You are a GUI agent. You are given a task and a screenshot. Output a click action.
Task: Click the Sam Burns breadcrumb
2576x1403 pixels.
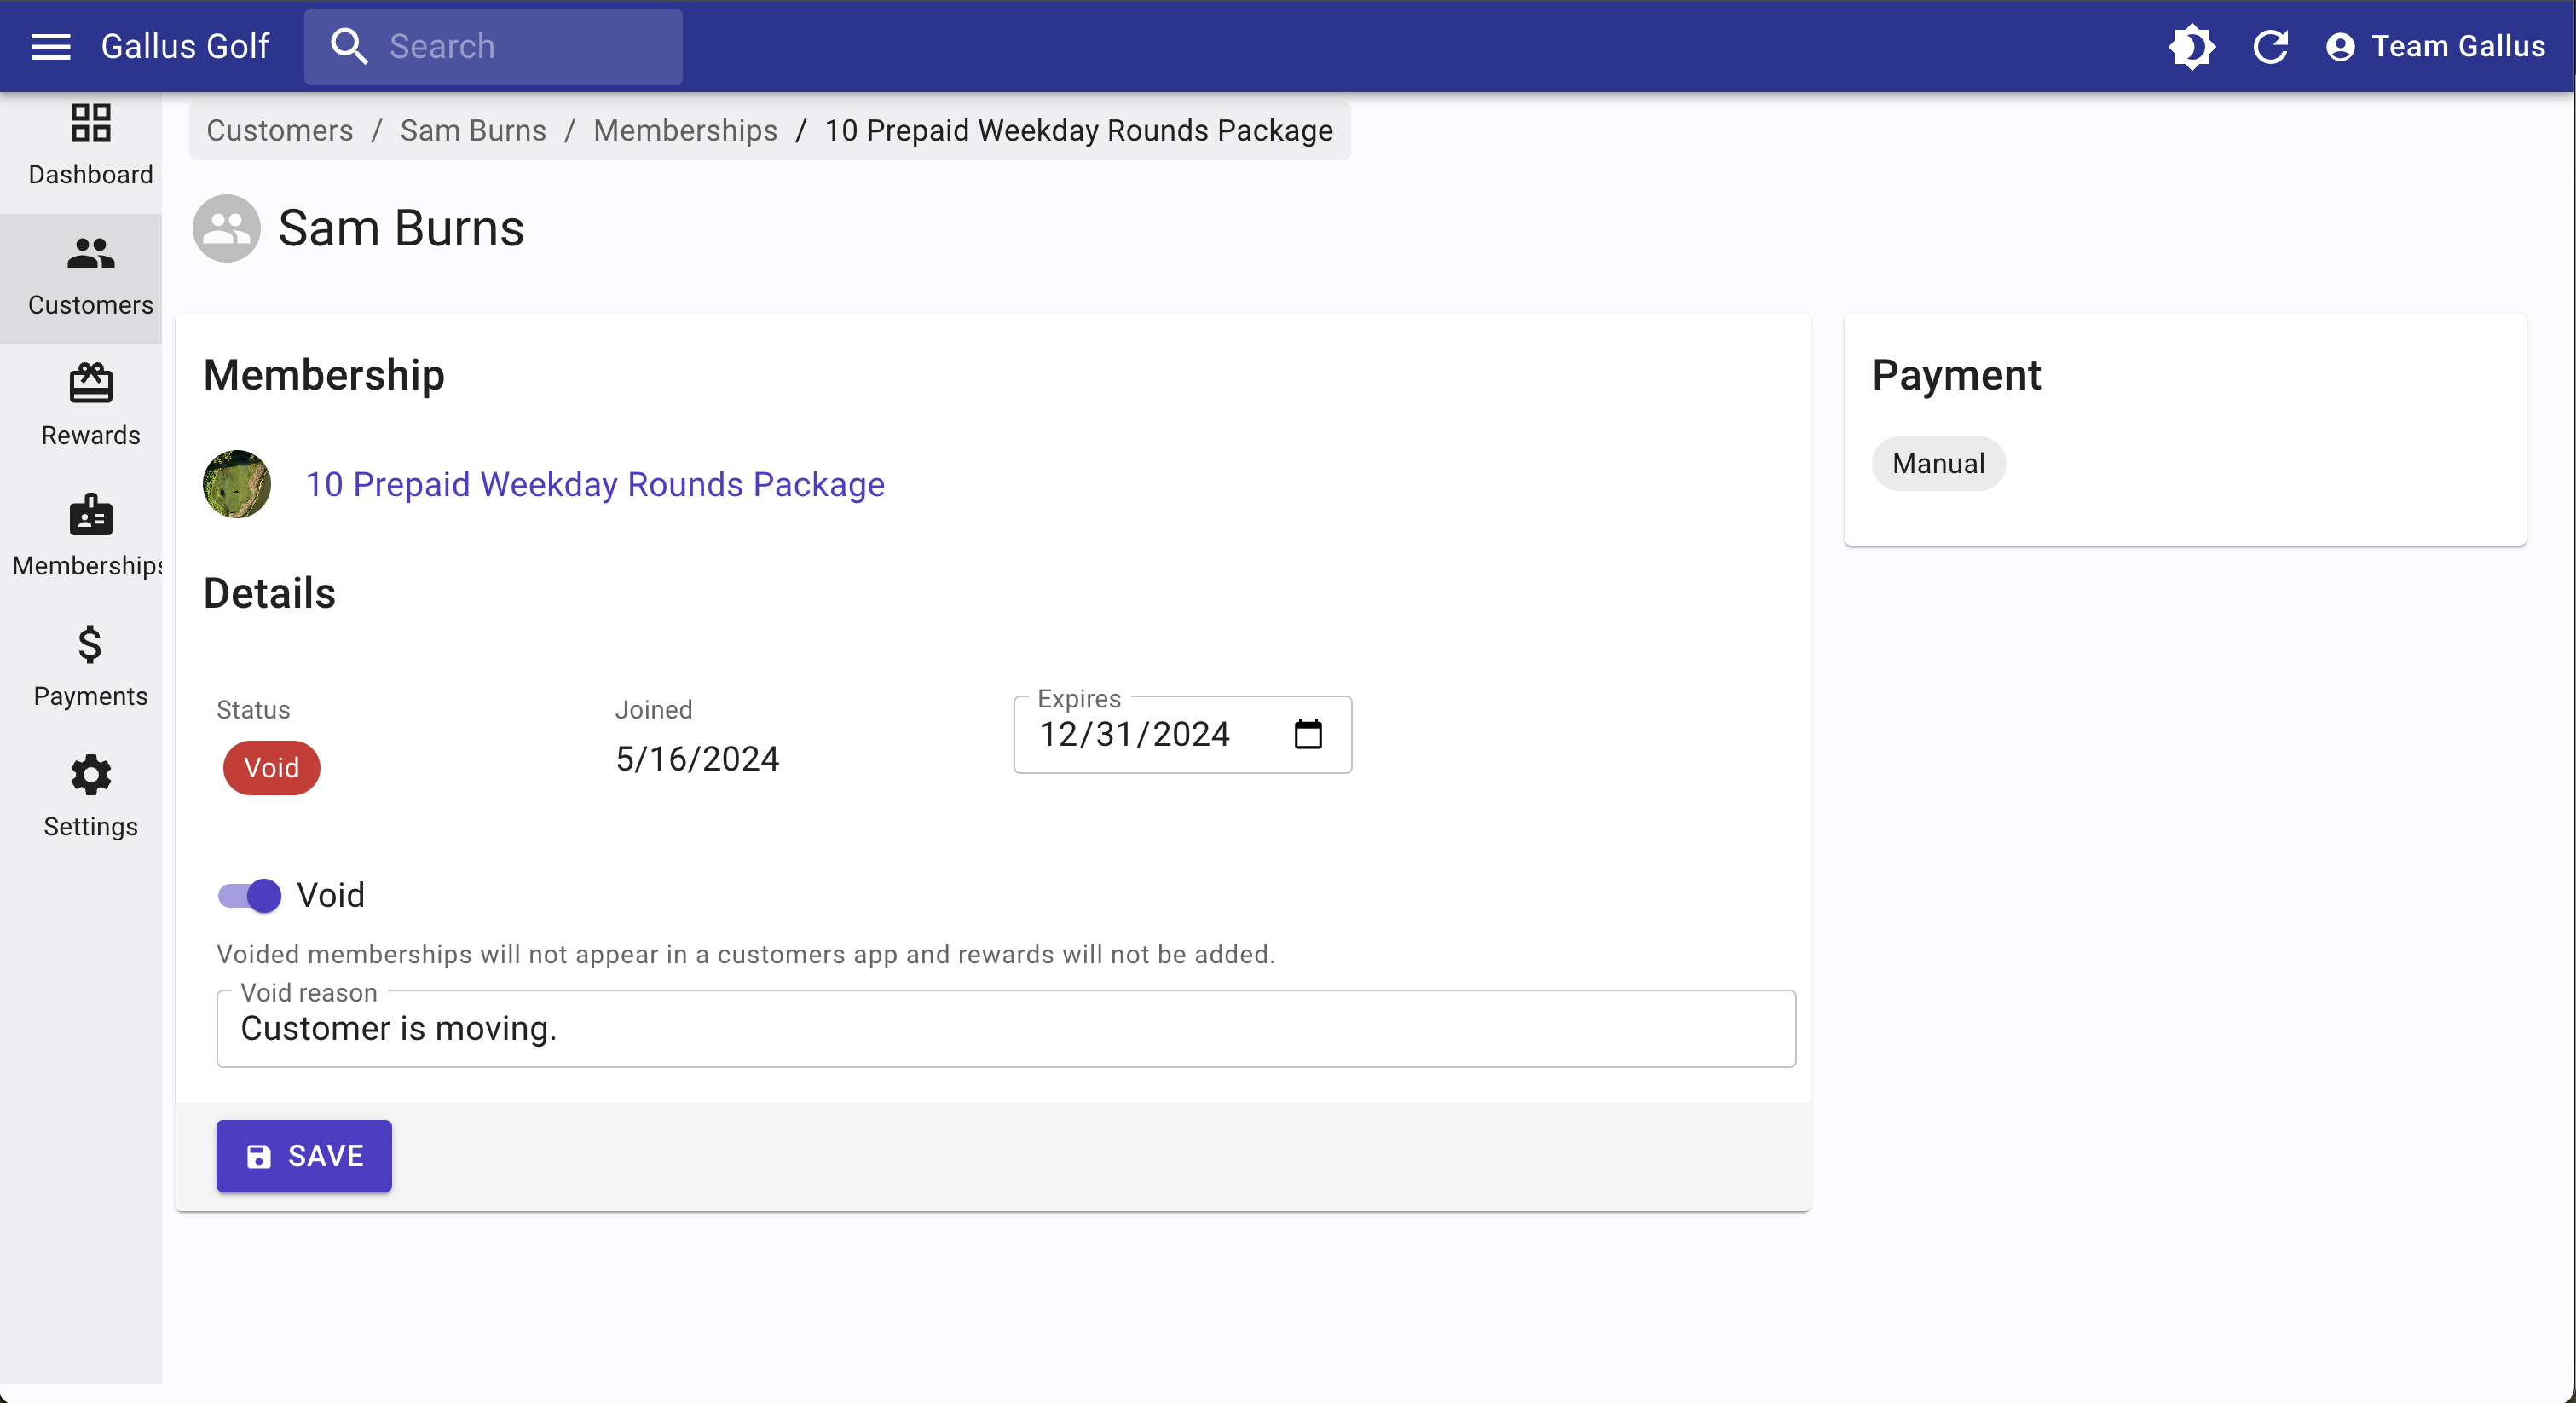pyautogui.click(x=473, y=130)
